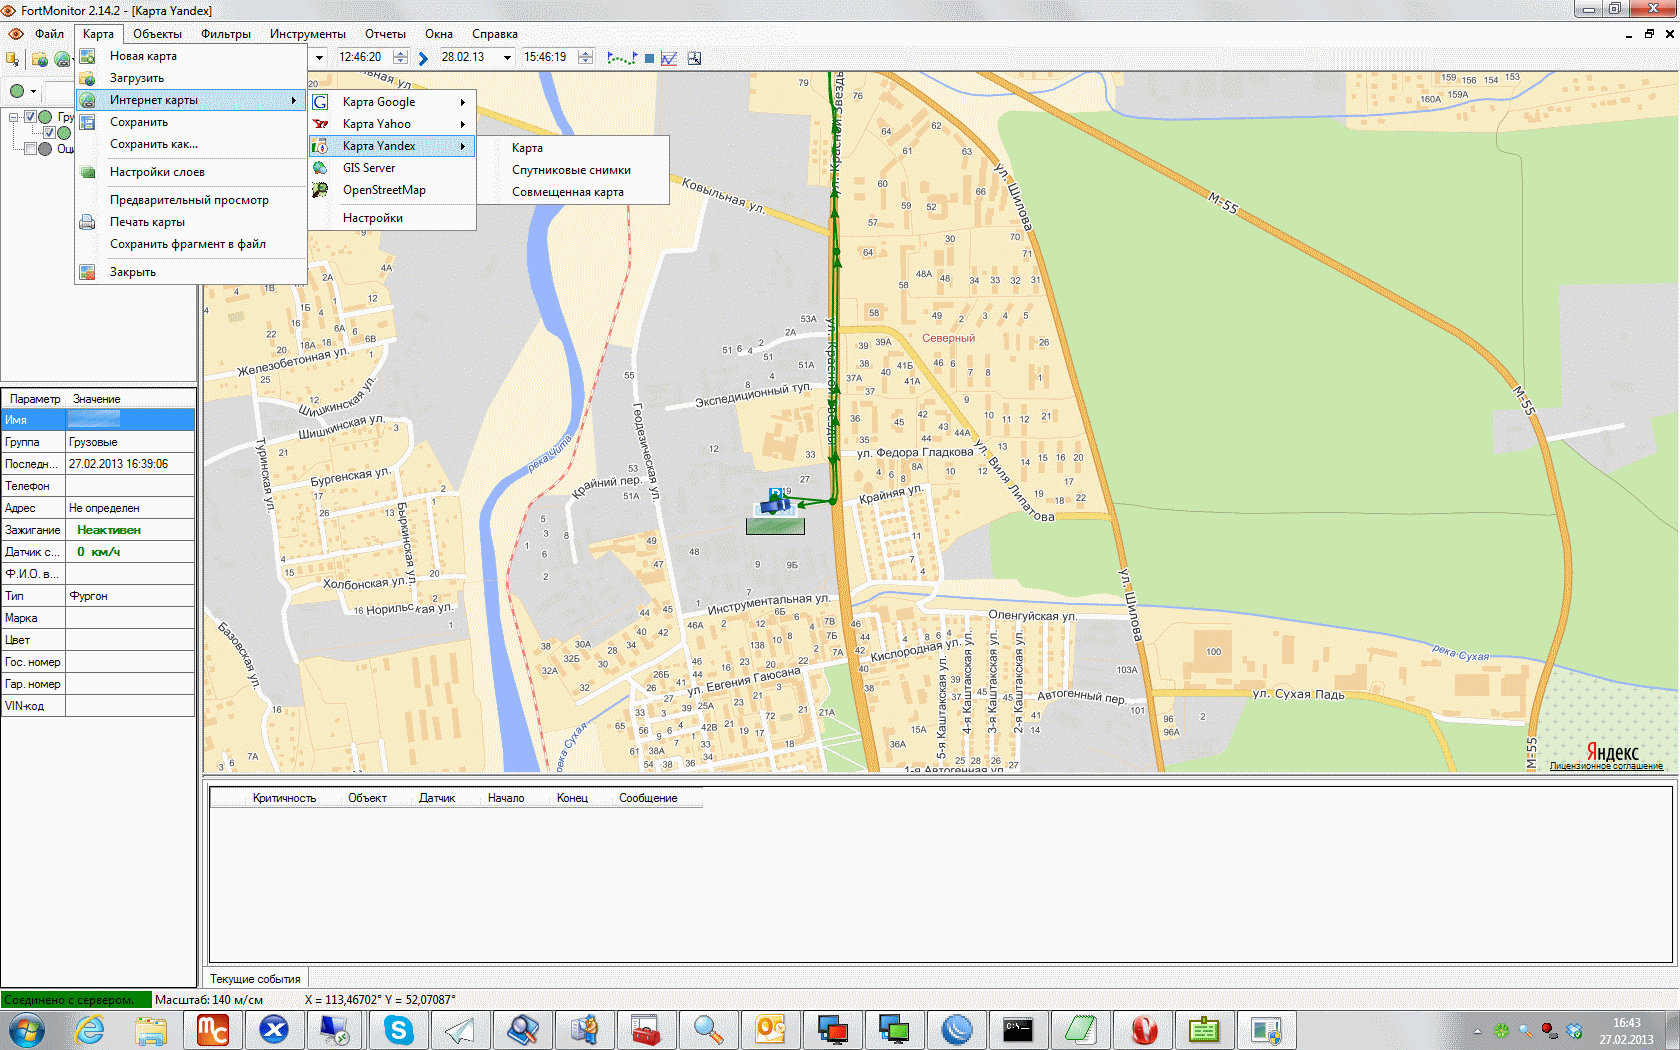1680x1050 pixels.
Task: Click the Критичность column header
Action: [284, 798]
